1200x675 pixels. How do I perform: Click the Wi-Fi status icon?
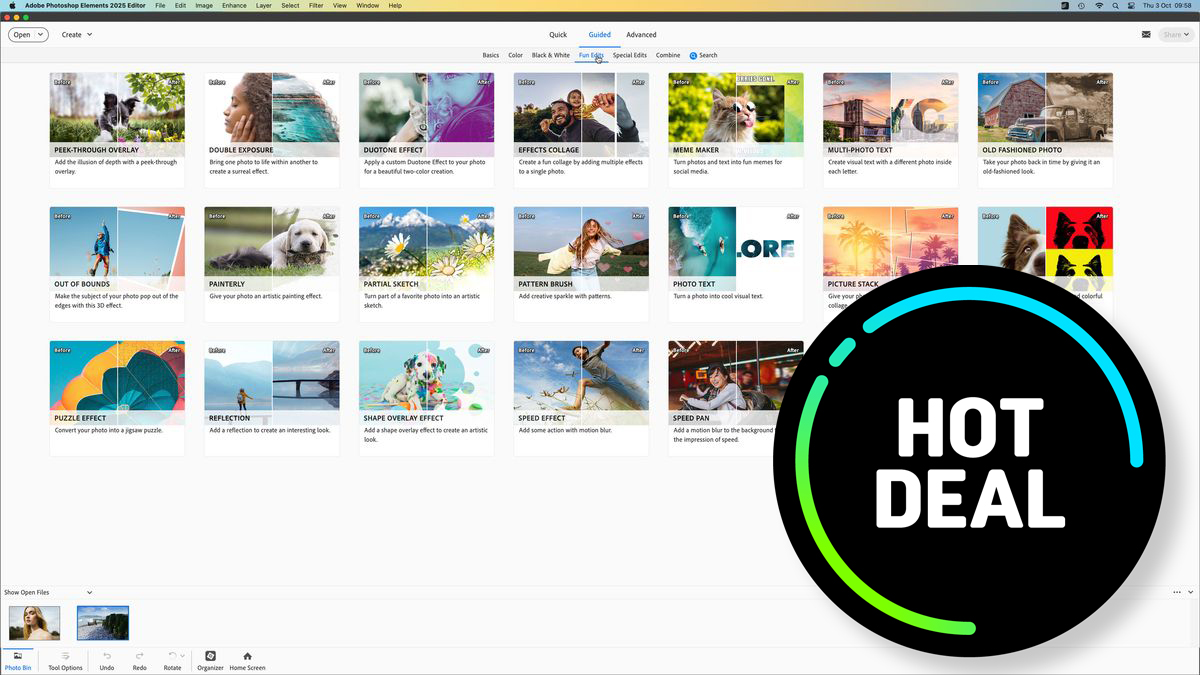(1100, 5)
